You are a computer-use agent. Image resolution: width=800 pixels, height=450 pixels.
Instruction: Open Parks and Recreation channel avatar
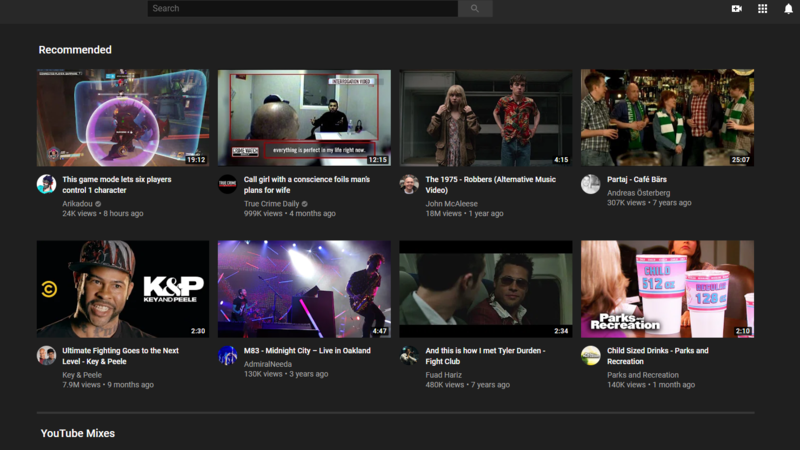point(591,356)
